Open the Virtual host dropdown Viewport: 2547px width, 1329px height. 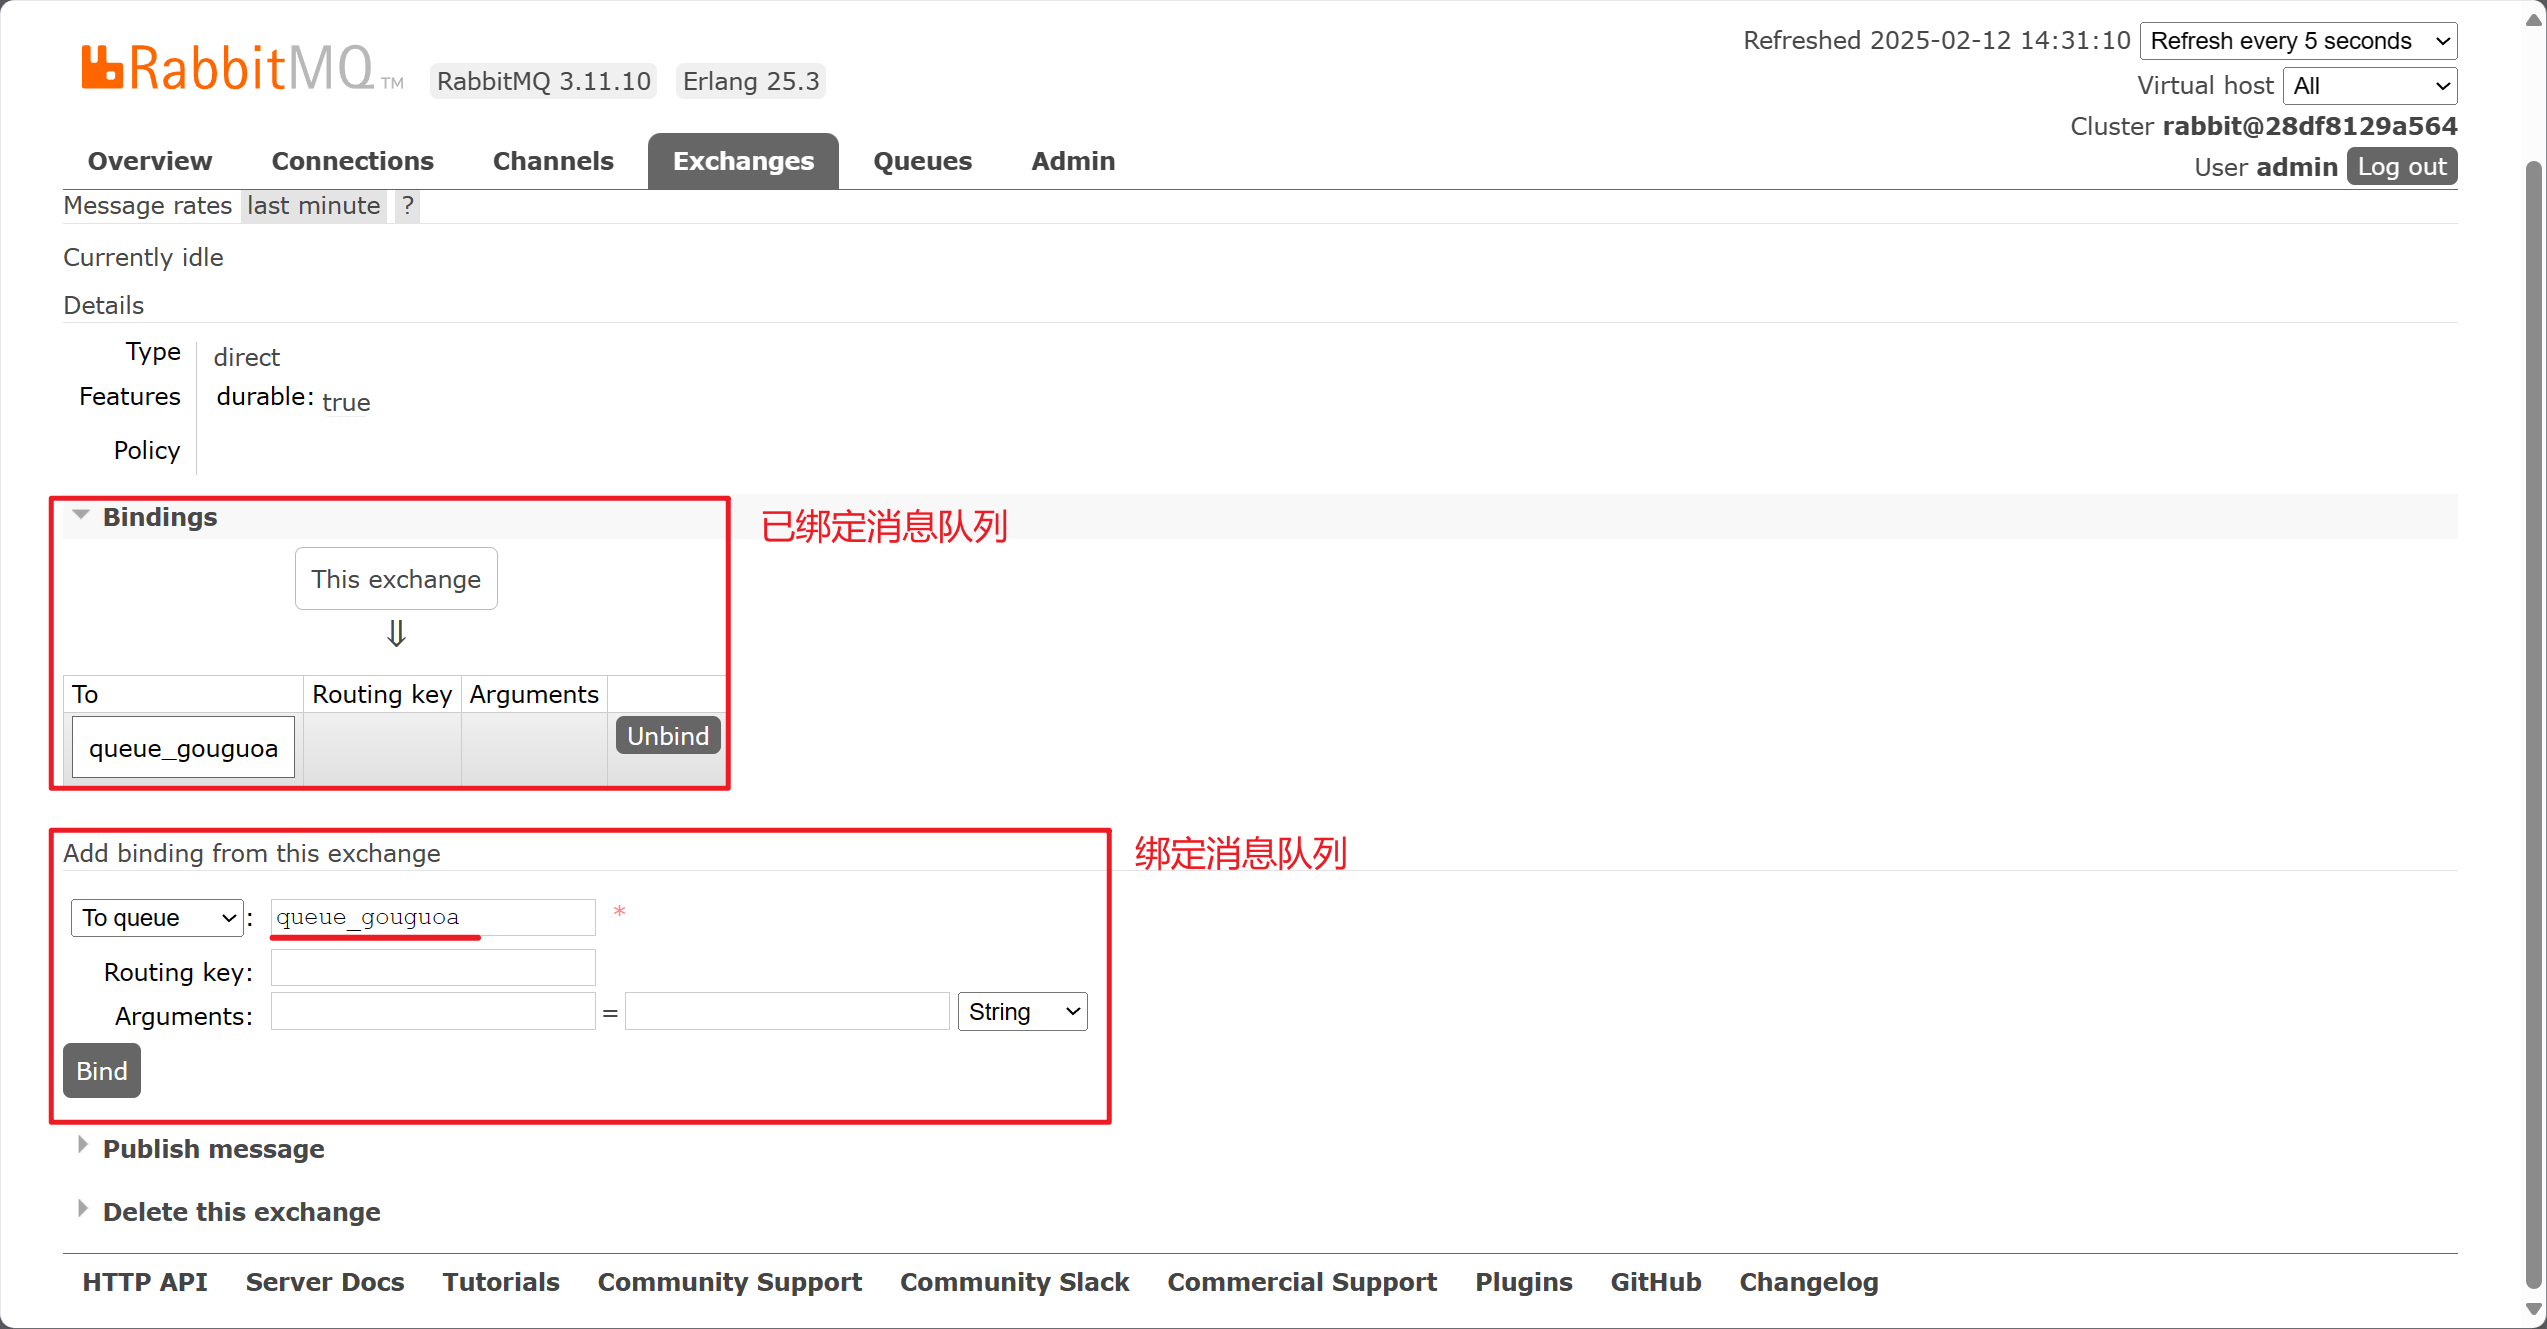coord(2369,86)
